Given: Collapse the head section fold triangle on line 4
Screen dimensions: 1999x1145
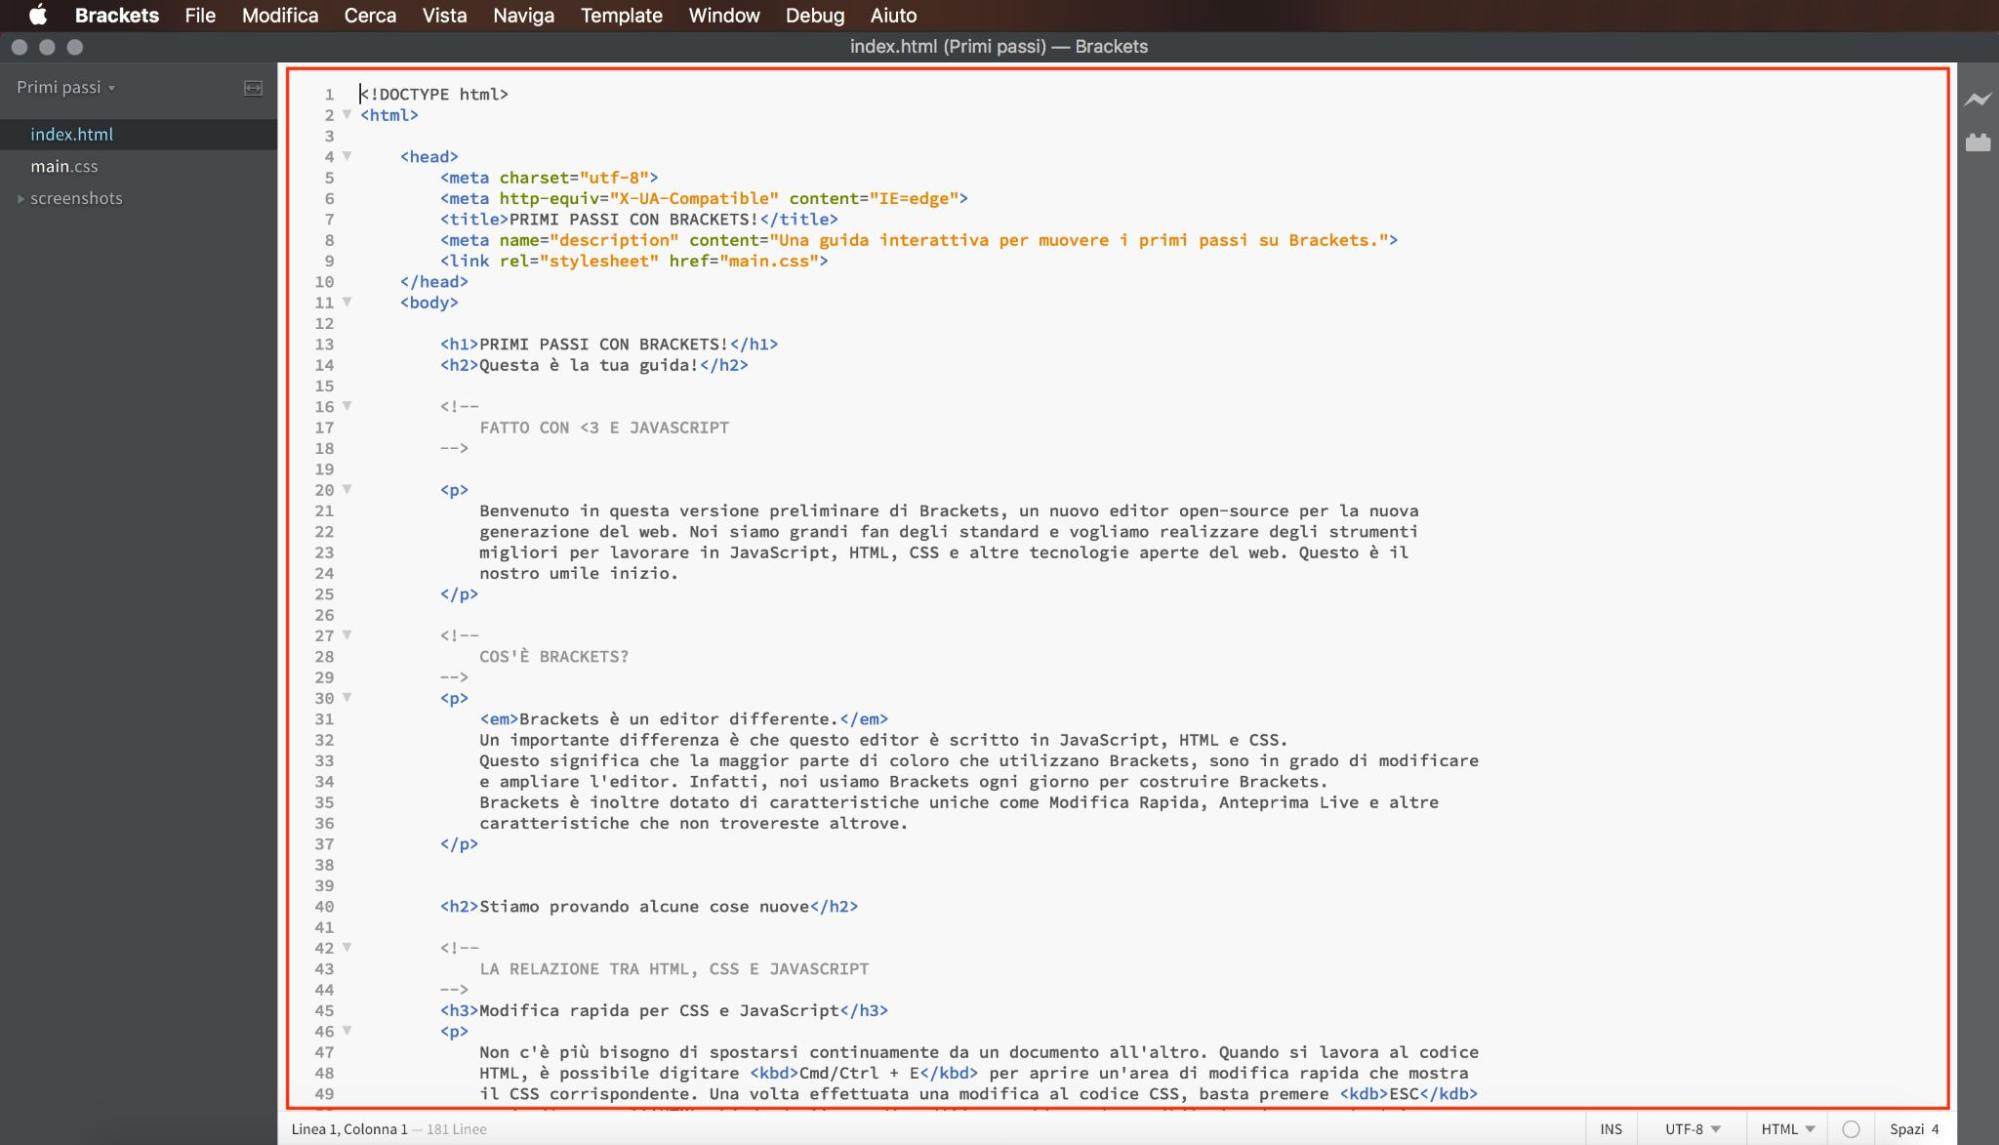Looking at the screenshot, I should click(347, 156).
